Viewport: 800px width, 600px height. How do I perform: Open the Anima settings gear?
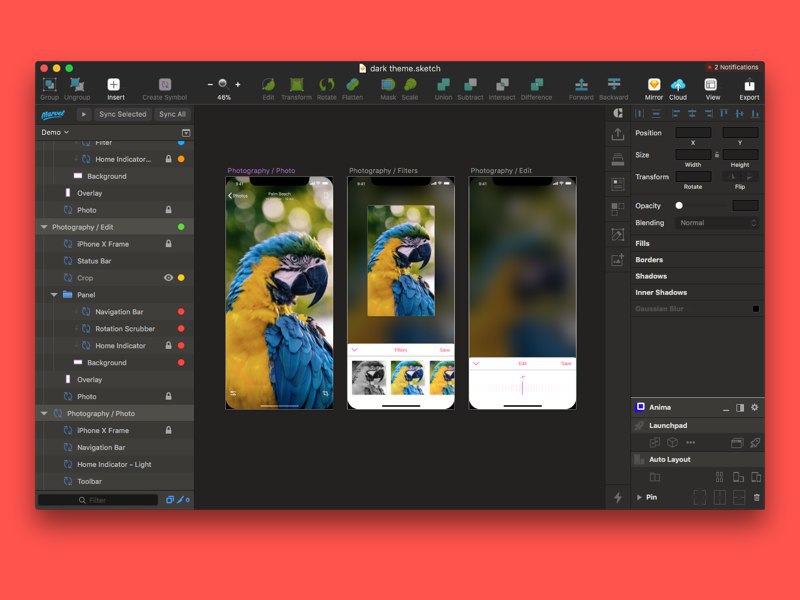(755, 407)
